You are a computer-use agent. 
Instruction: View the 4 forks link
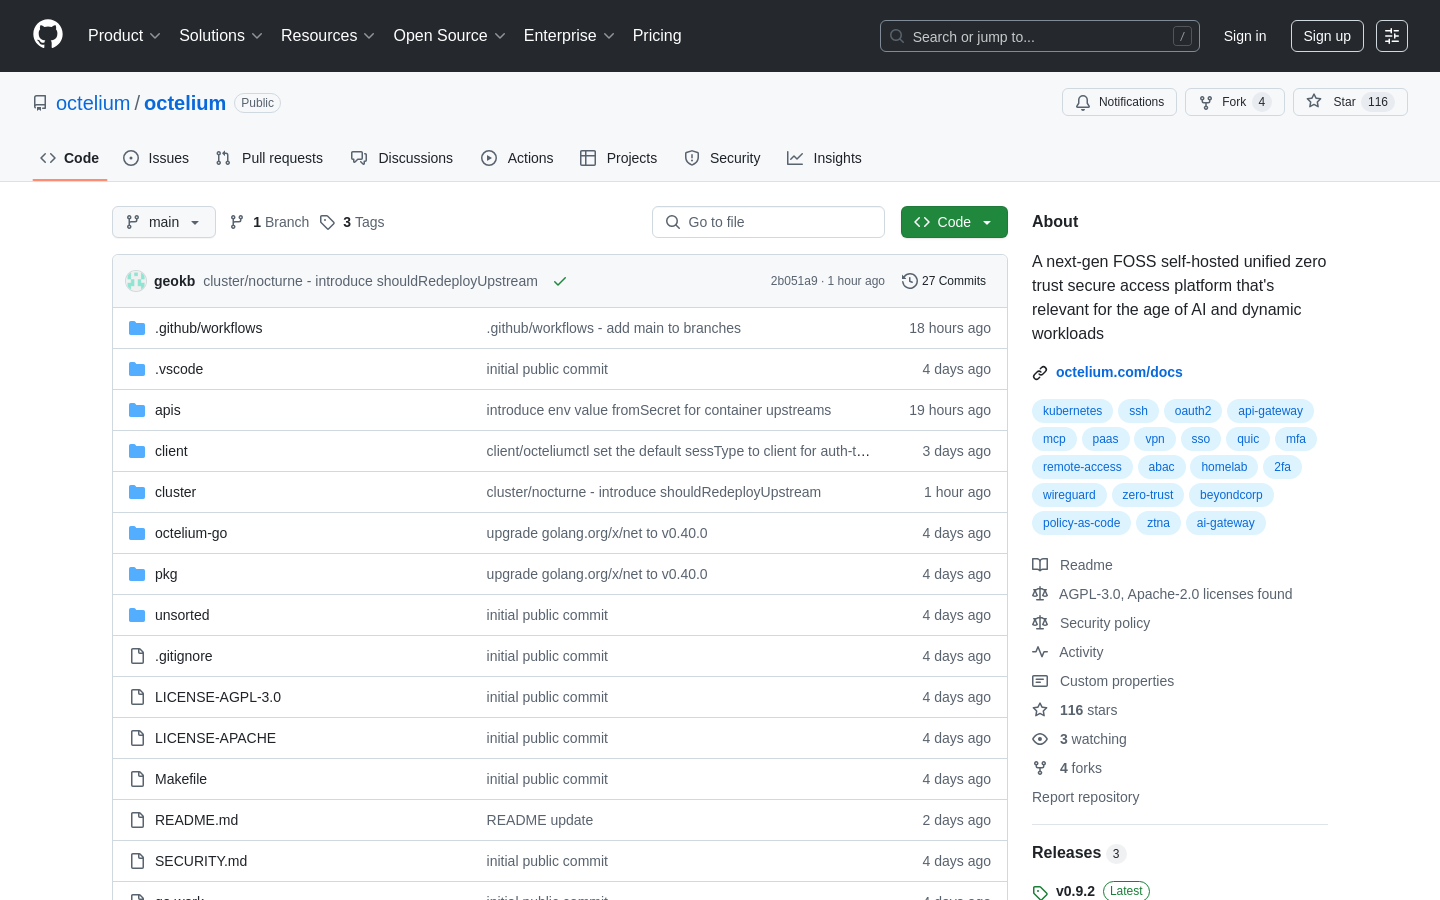click(1067, 768)
